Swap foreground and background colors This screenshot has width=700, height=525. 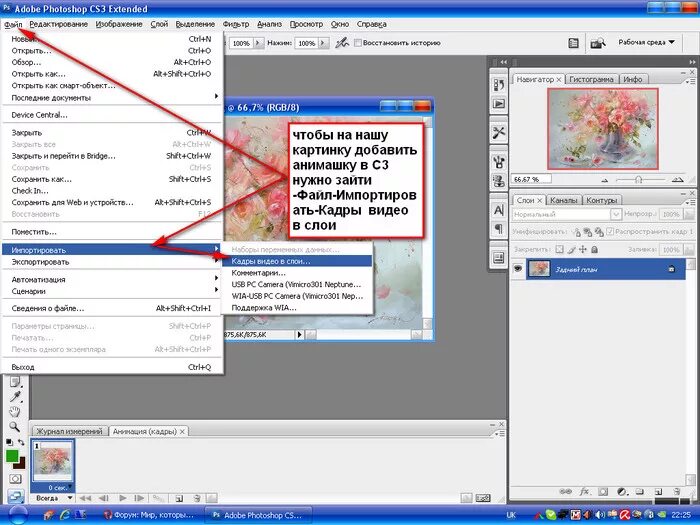pyautogui.click(x=21, y=442)
